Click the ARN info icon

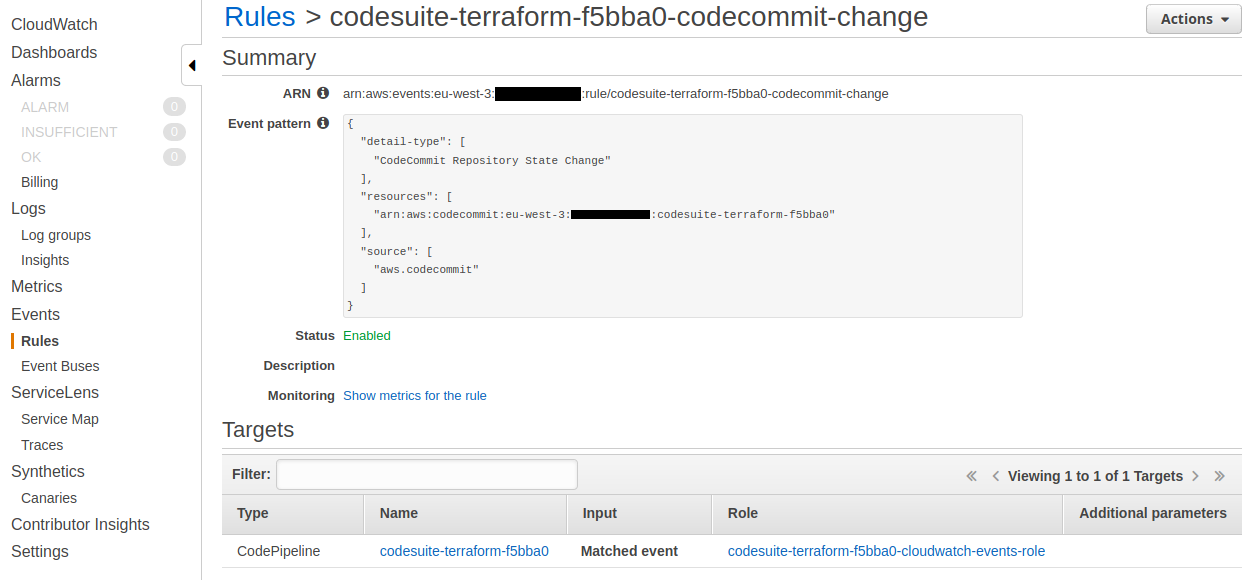pyautogui.click(x=323, y=93)
